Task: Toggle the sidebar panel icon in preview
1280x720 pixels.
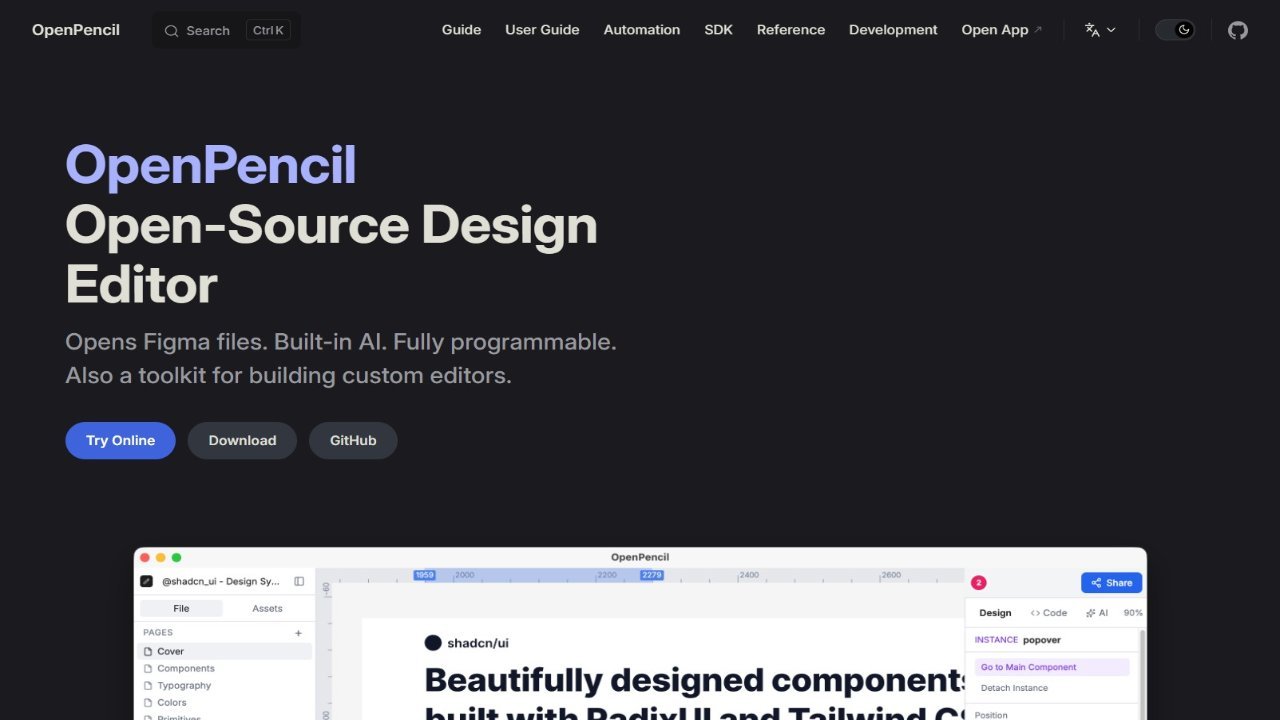Action: click(x=299, y=581)
